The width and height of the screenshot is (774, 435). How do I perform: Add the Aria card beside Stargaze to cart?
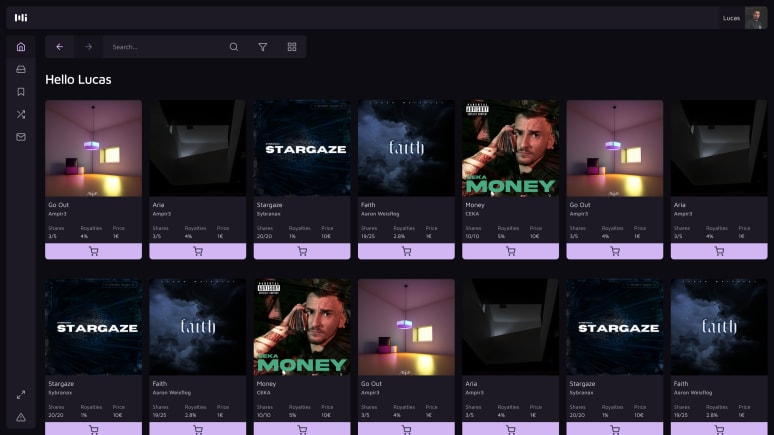click(x=197, y=251)
